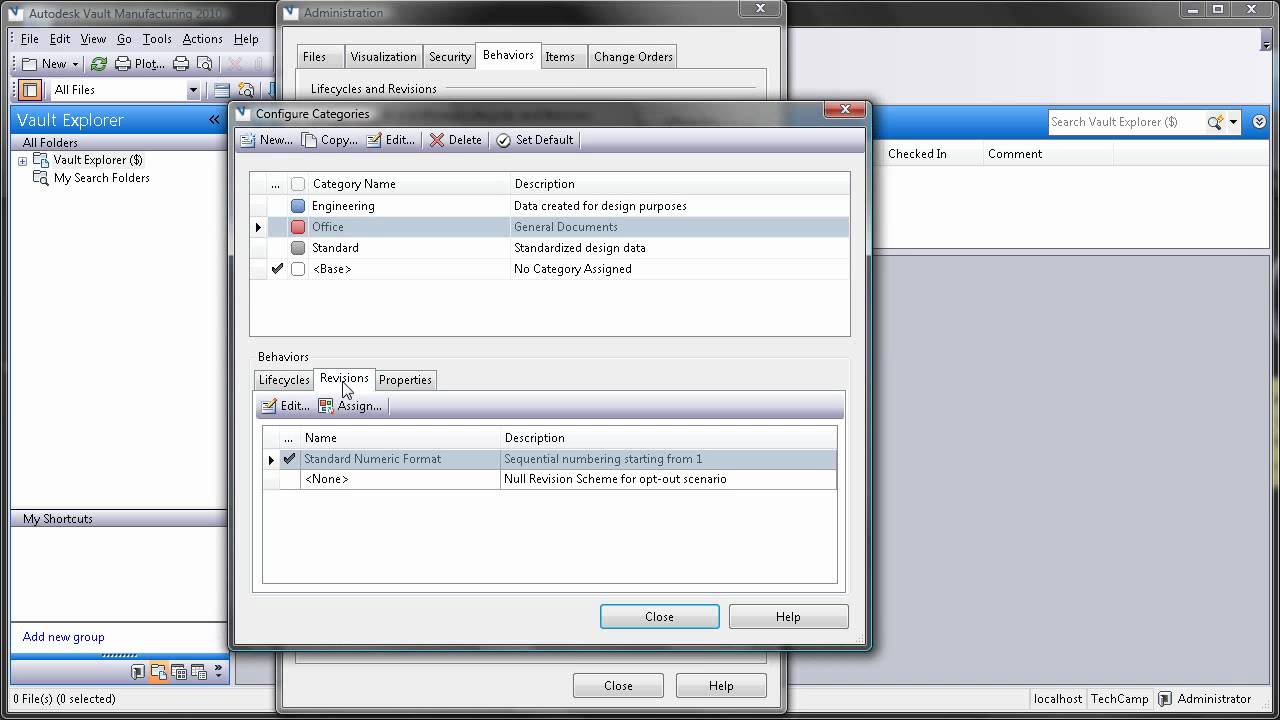This screenshot has height=720, width=1280.
Task: Open search options dropdown arrow
Action: (1233, 122)
